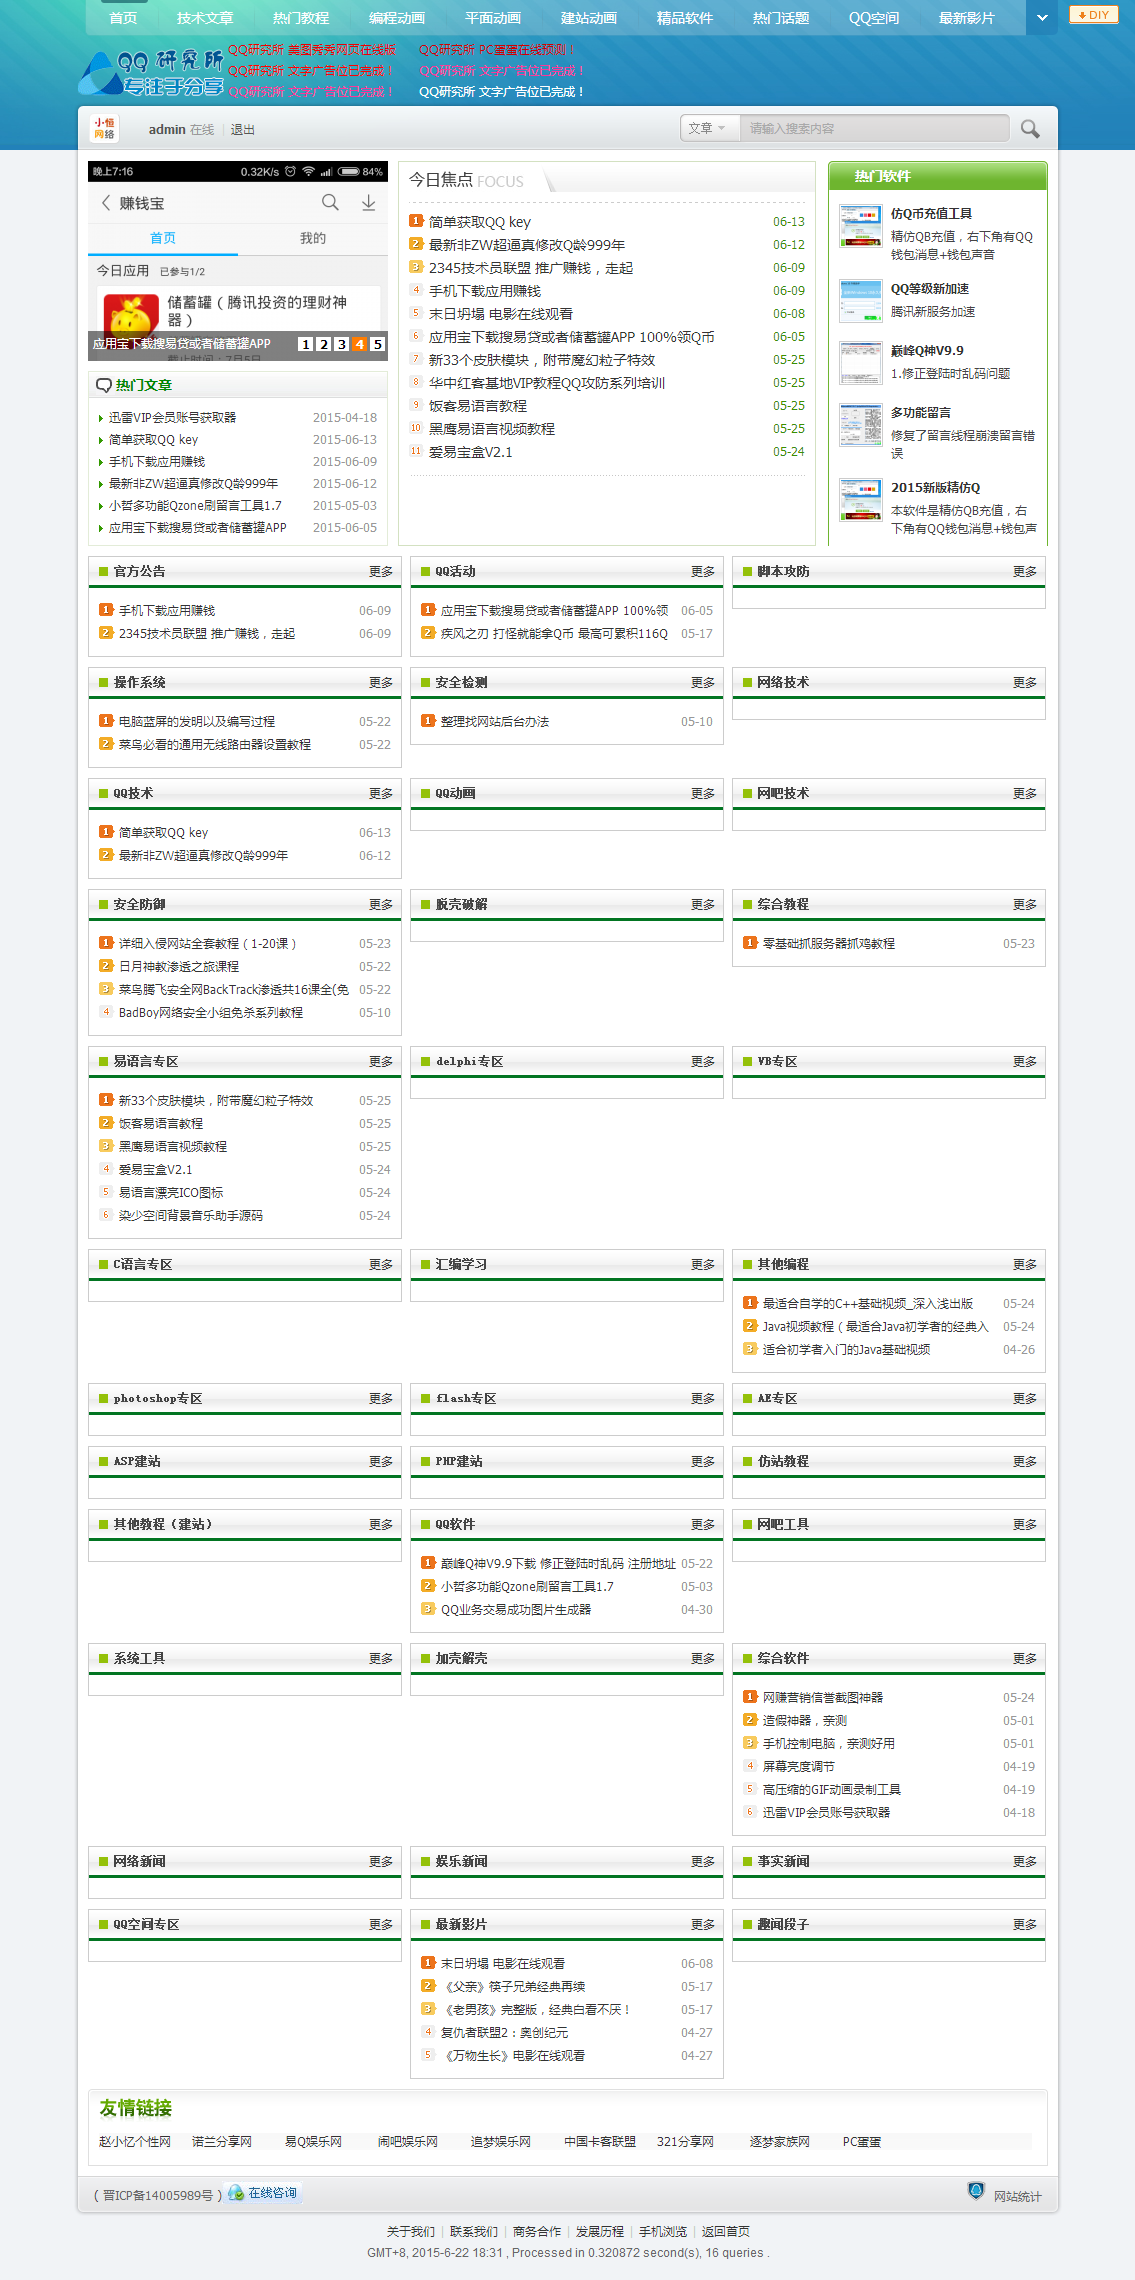The width and height of the screenshot is (1135, 2280).
Task: Open 电脑蓝屏的发明以及编写过程 article
Action: (x=197, y=722)
